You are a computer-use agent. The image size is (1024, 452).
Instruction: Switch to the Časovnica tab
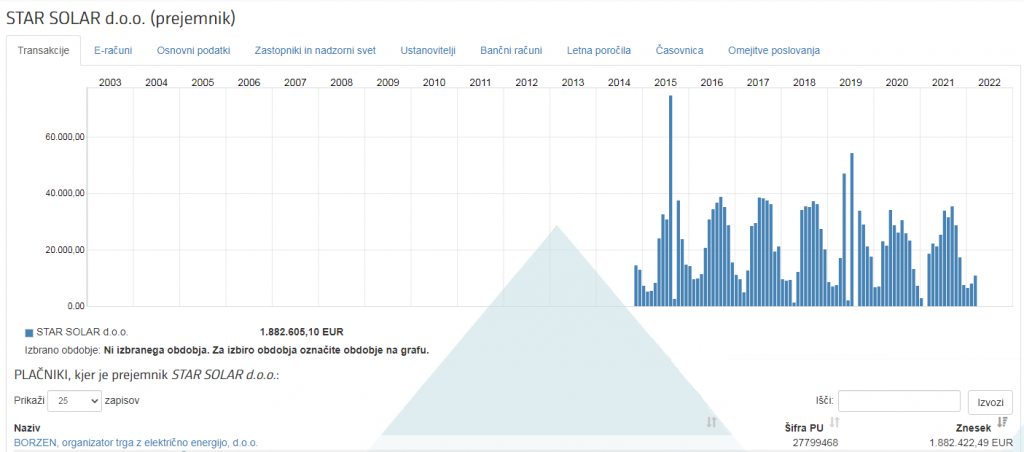click(x=680, y=50)
